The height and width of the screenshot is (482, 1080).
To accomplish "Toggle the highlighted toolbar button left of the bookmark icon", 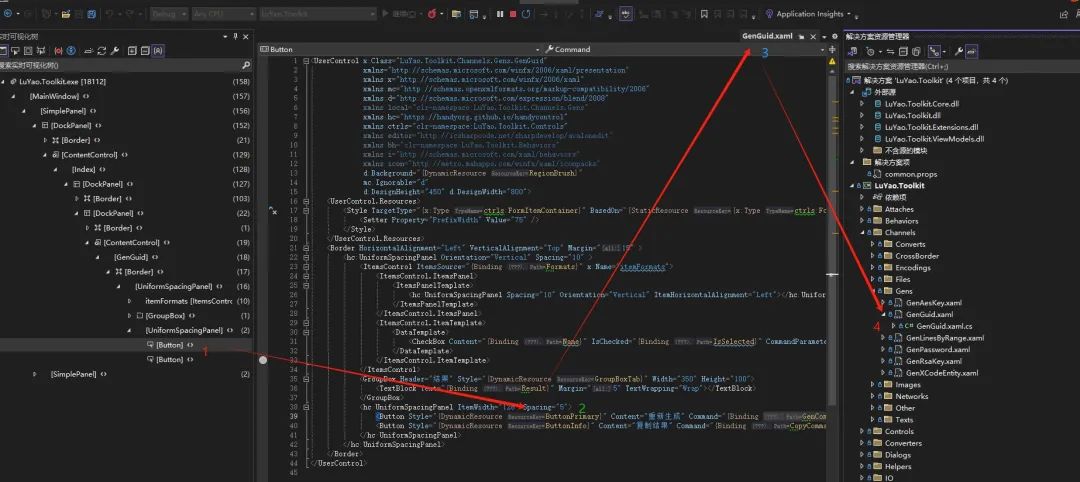I will pyautogui.click(x=625, y=14).
